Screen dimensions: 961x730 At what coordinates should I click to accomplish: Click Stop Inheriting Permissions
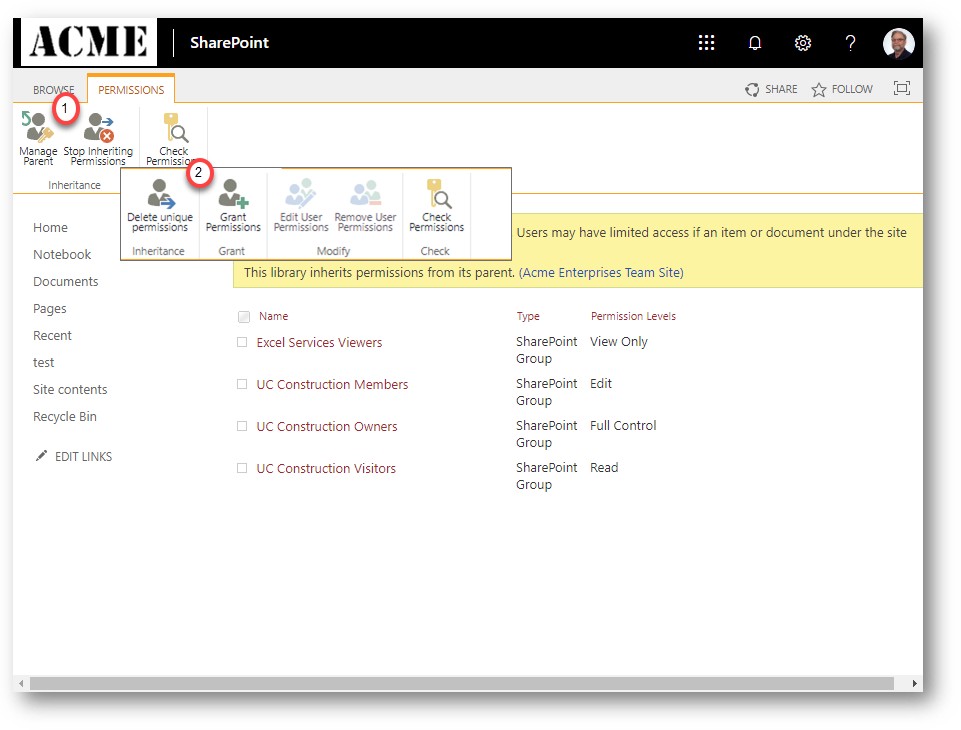tap(98, 139)
